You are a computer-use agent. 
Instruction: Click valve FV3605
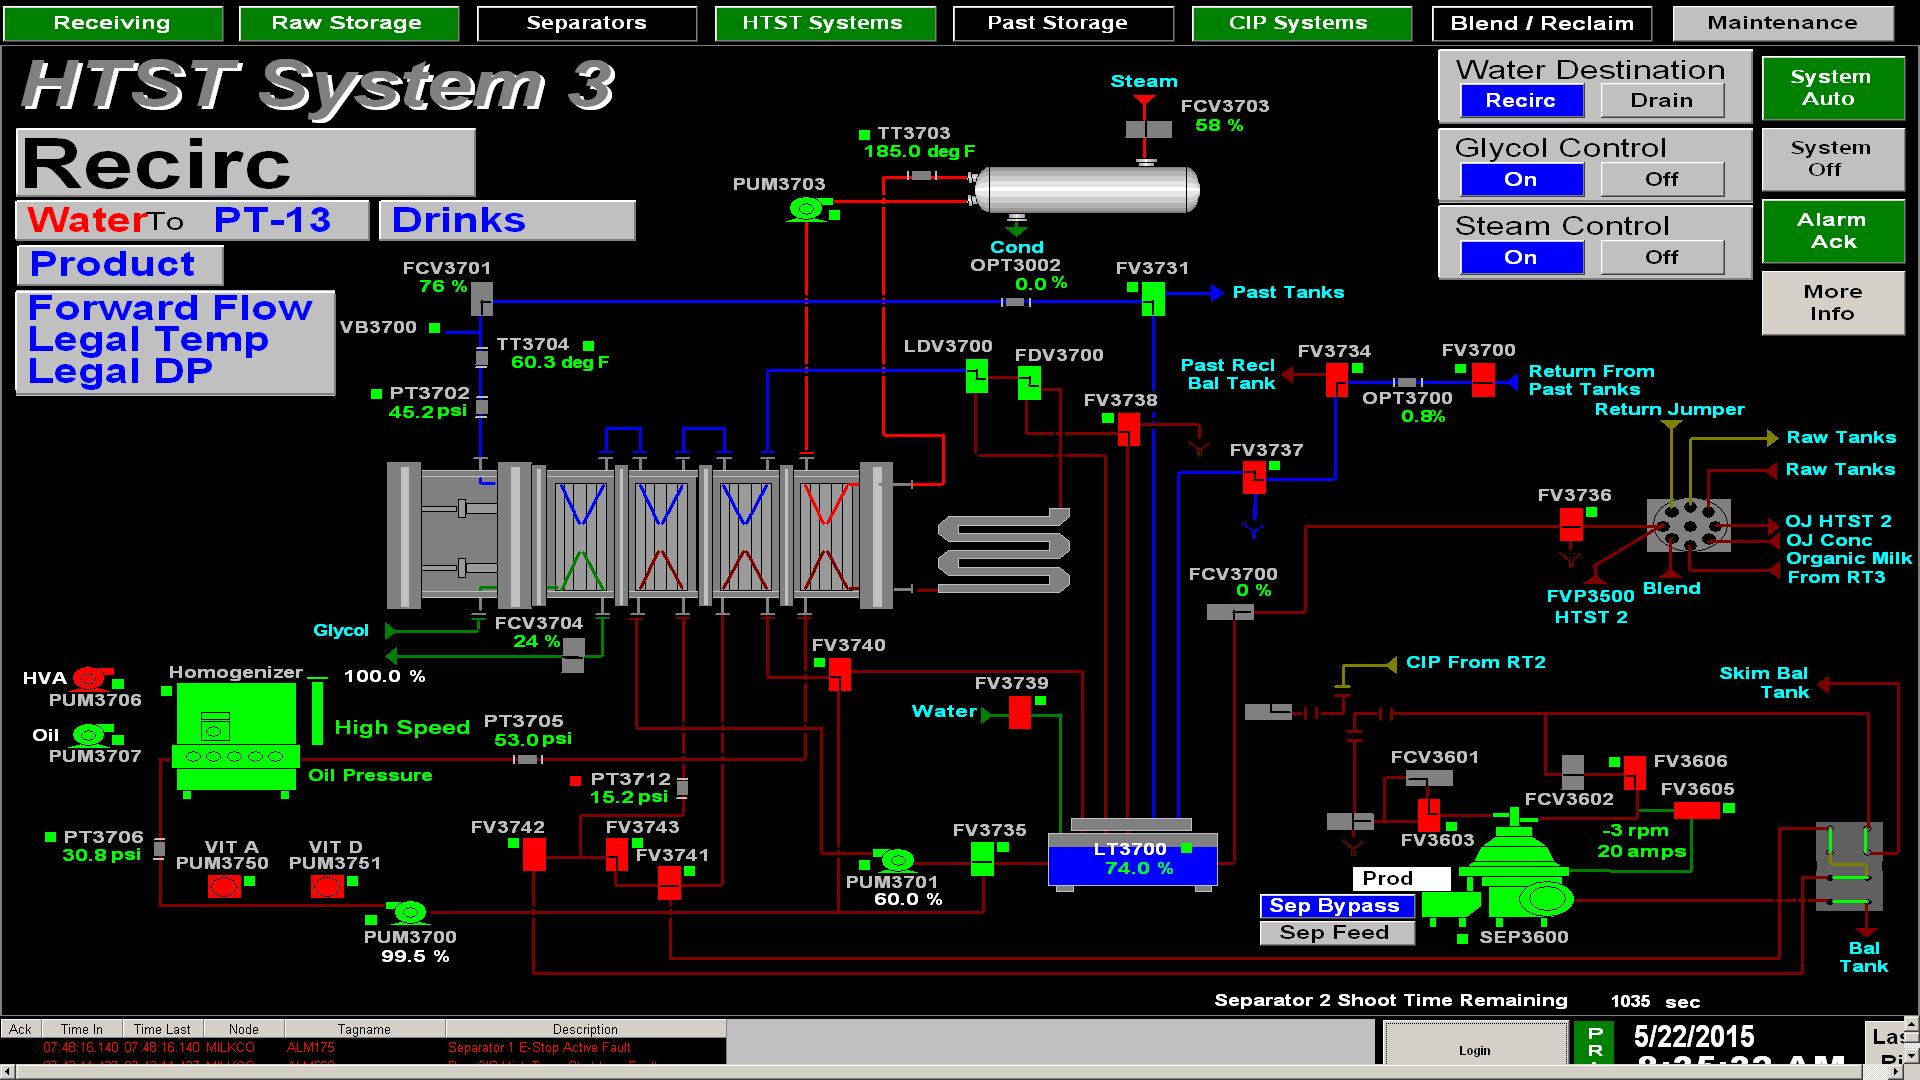(x=1697, y=811)
